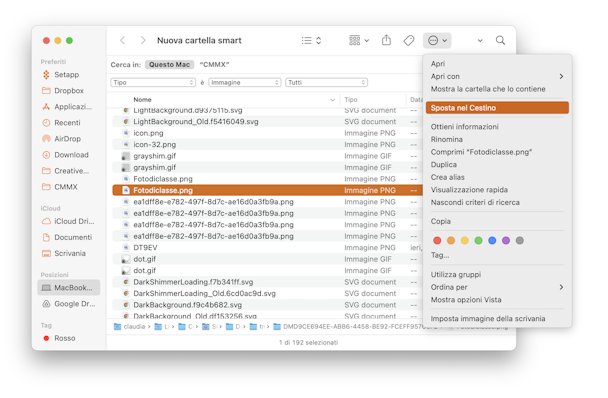Choose Ottieni informazioni
Image resolution: width=608 pixels, height=398 pixels.
(x=465, y=126)
